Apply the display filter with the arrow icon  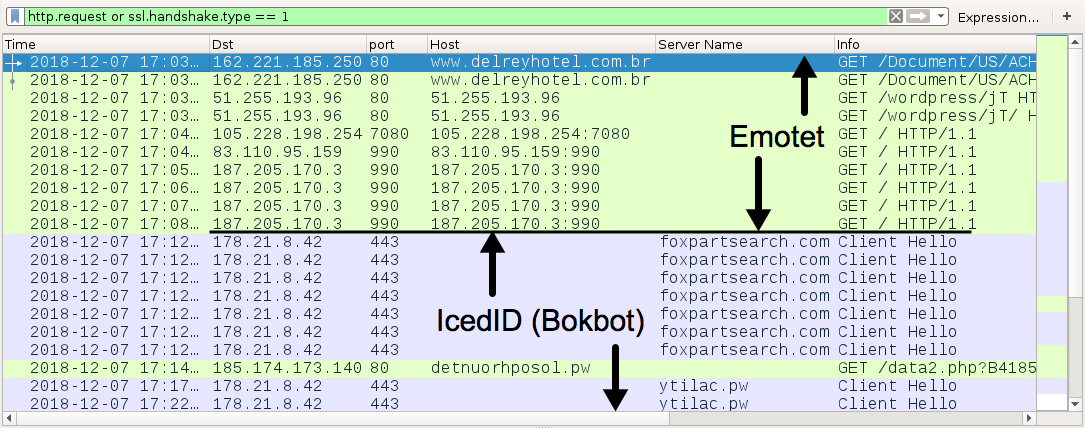point(918,16)
